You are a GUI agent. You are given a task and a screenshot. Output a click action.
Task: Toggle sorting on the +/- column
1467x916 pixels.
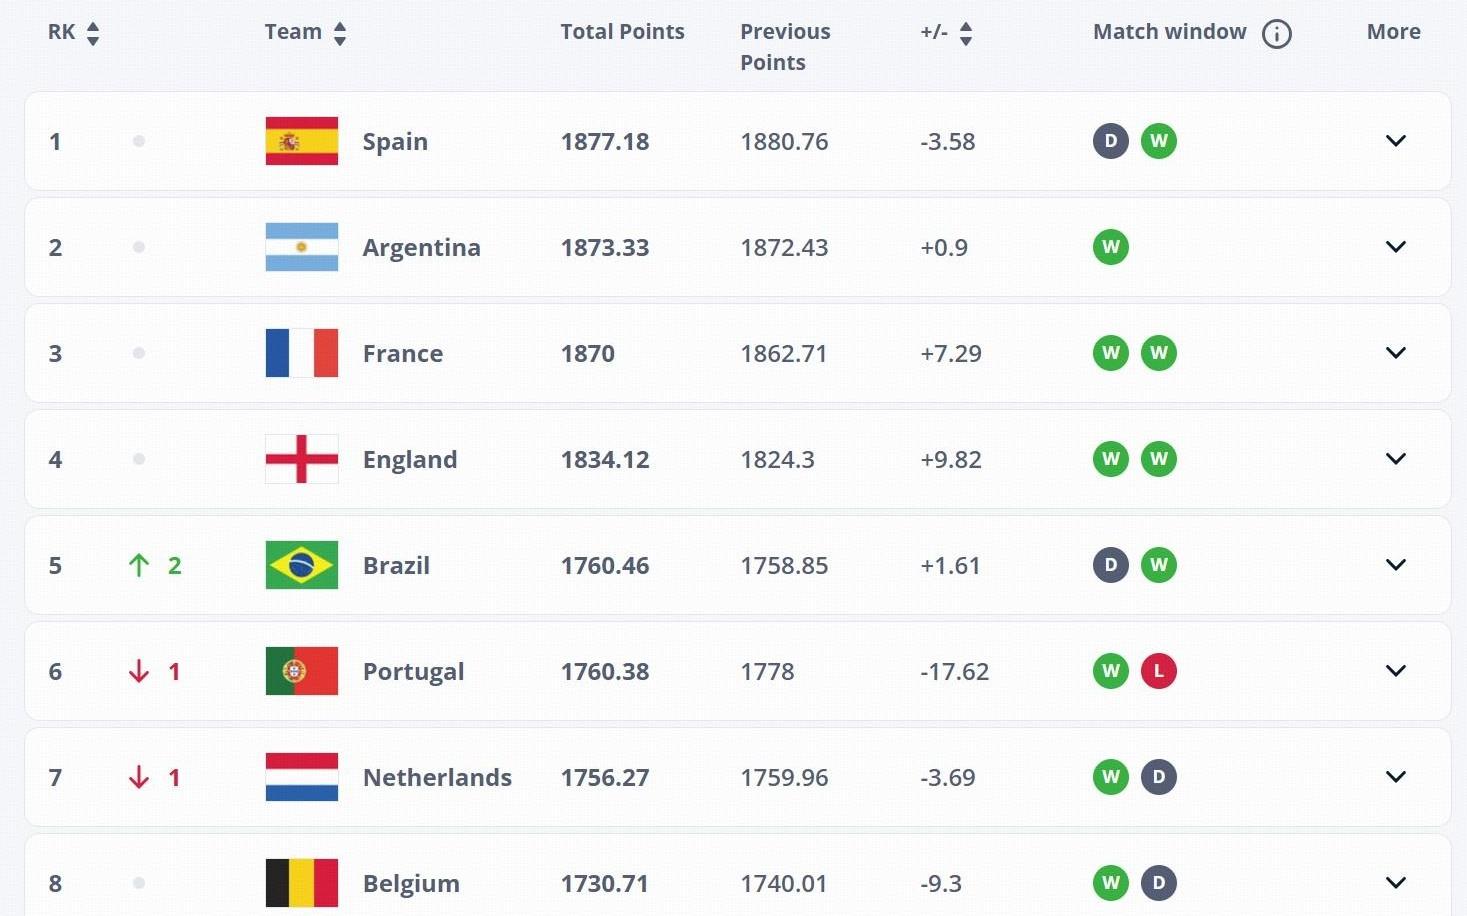coord(966,32)
